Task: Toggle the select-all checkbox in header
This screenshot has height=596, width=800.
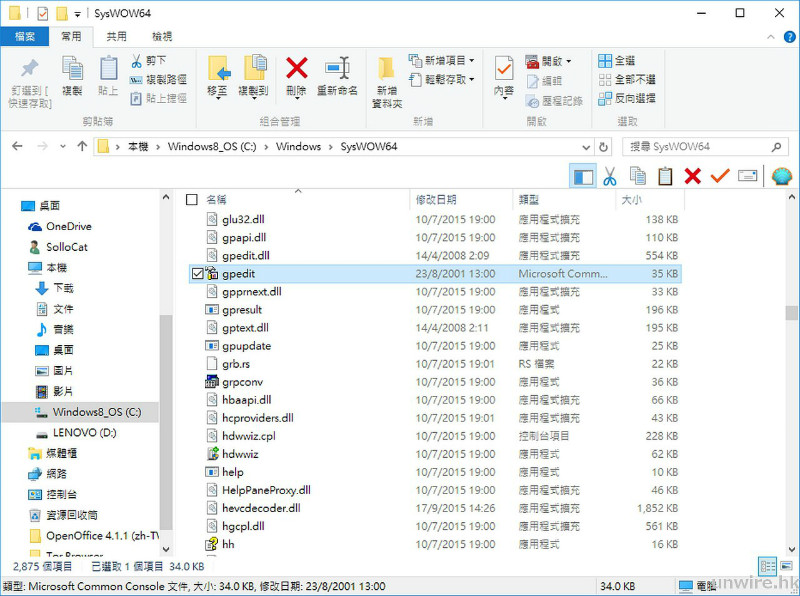Action: point(192,200)
